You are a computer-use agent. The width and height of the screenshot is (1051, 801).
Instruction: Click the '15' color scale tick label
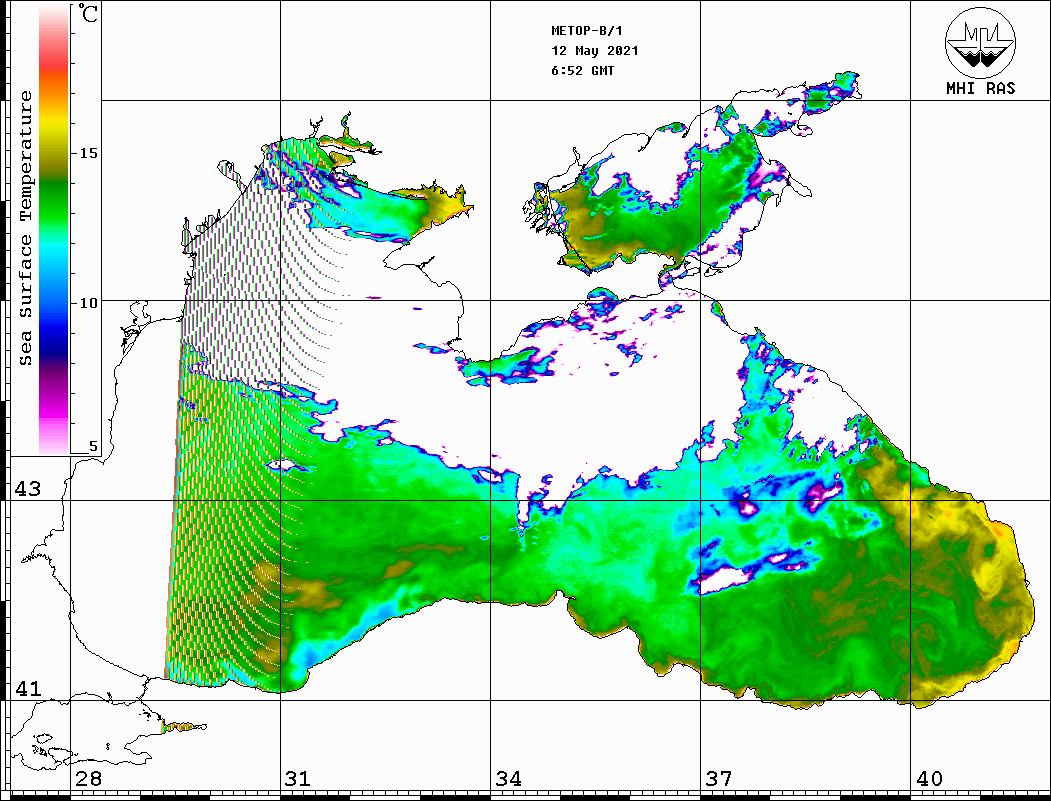pyautogui.click(x=88, y=153)
